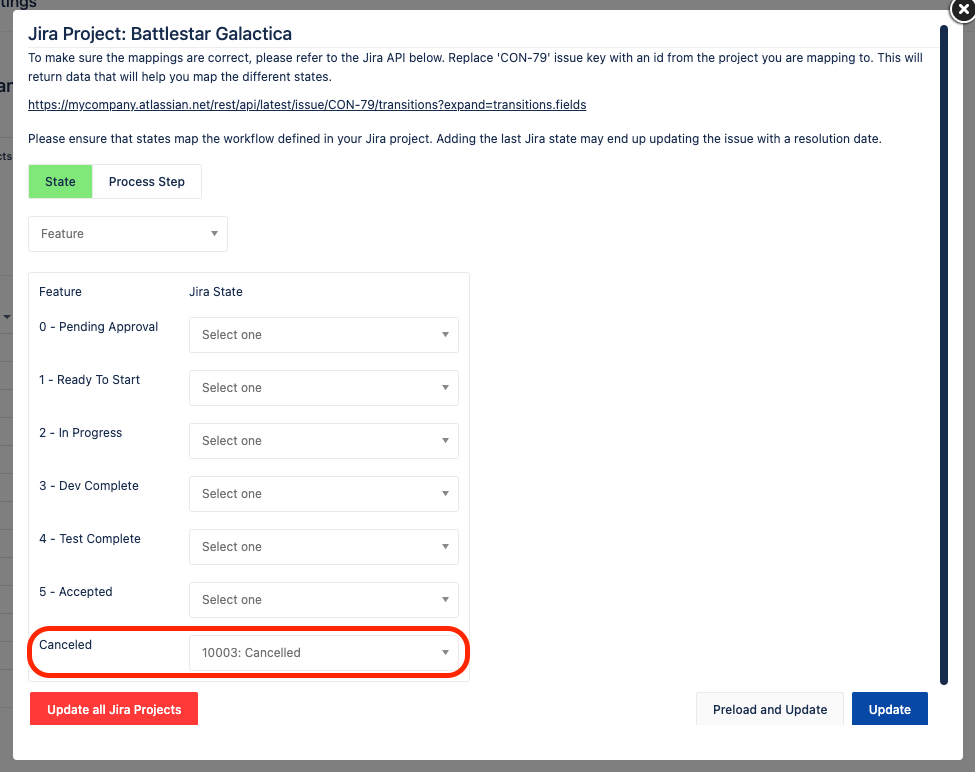The height and width of the screenshot is (772, 975).
Task: Open Jira State dropdown for Pending Approval
Action: tap(324, 335)
